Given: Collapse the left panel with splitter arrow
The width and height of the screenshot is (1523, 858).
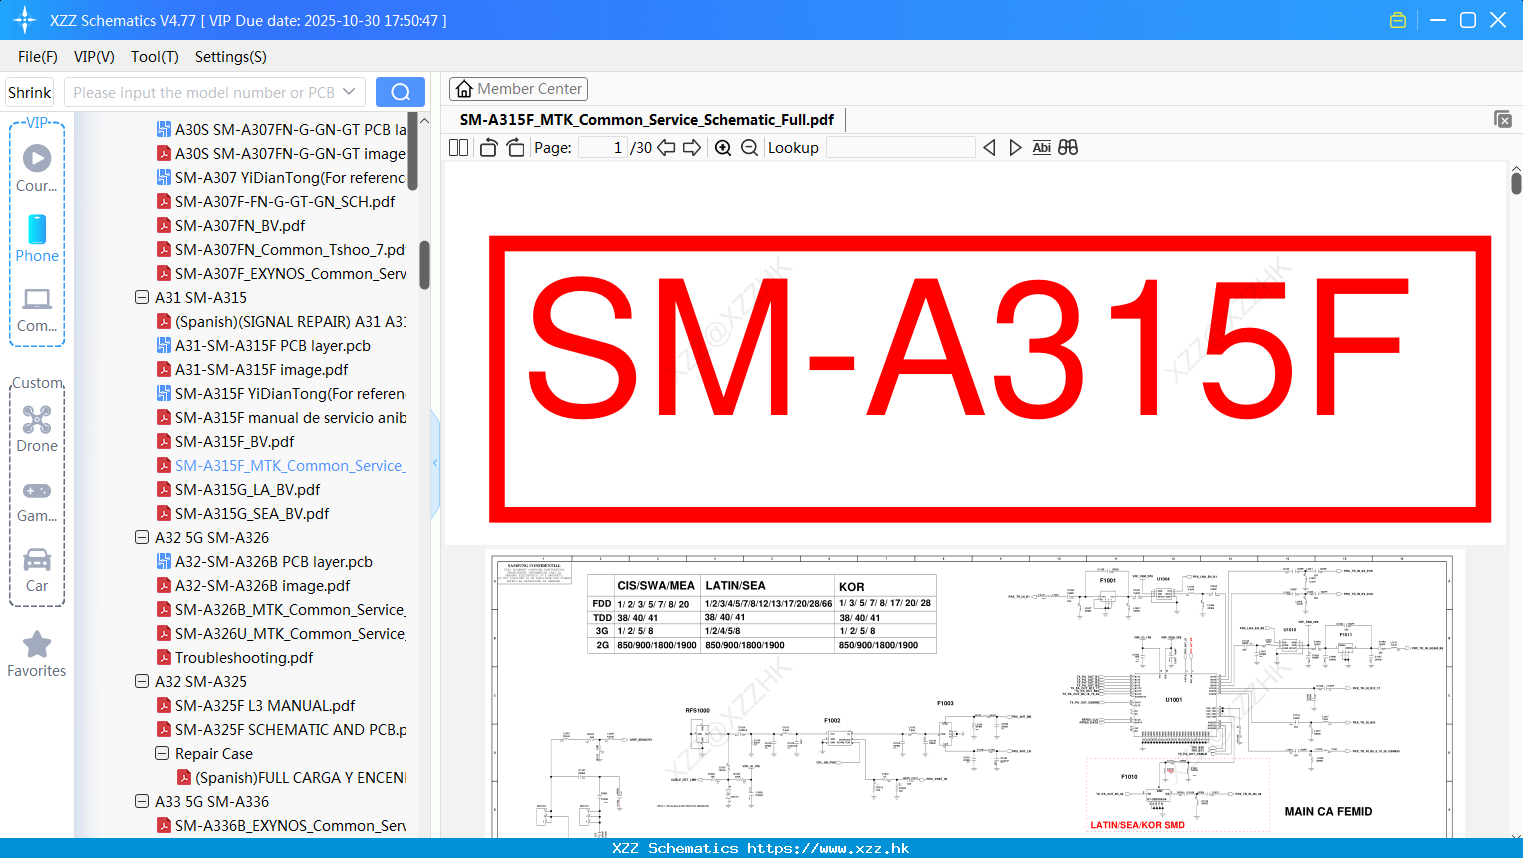Looking at the screenshot, I should coord(435,463).
